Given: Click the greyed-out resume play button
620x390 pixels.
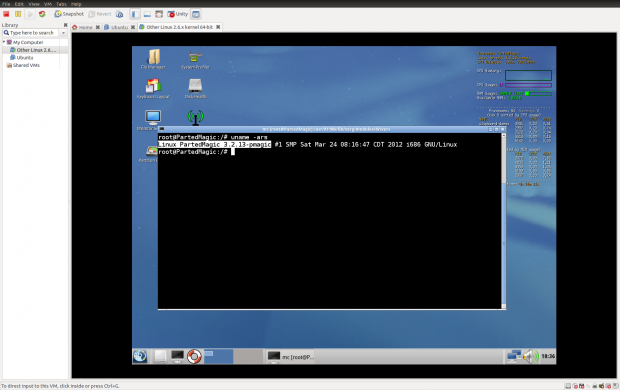Looking at the screenshot, I should coord(30,14).
